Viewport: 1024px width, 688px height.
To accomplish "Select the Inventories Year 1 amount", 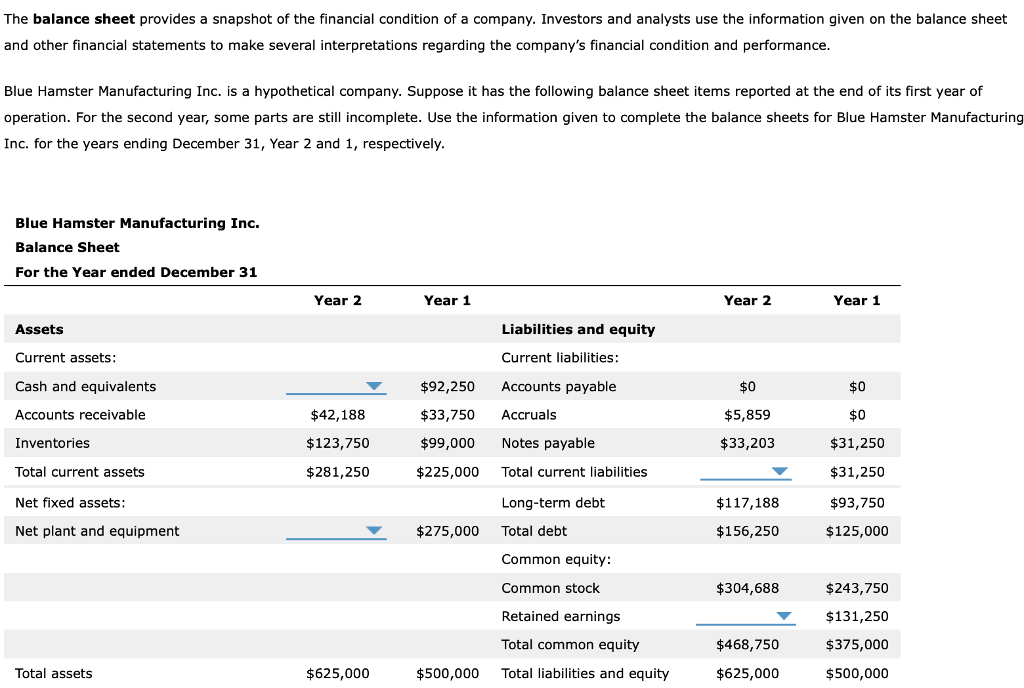I will pos(445,442).
